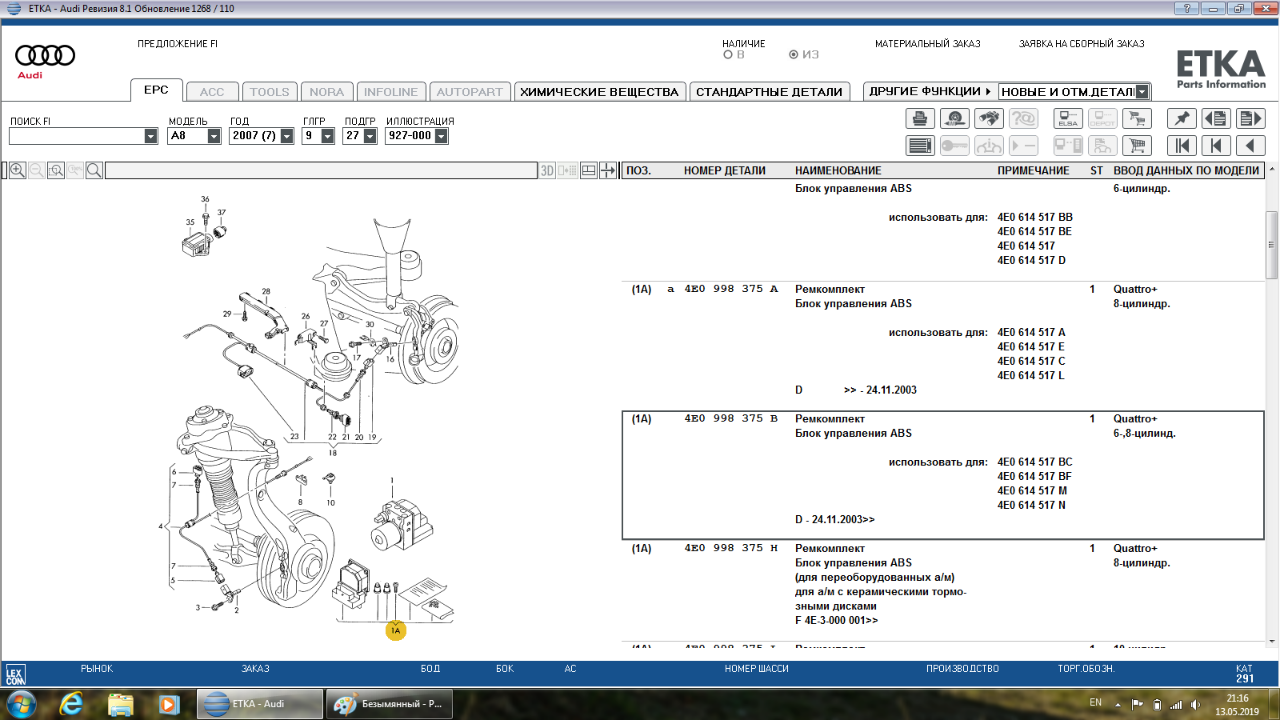Click ПРЕДЛОЖЕНИЕ FI label
1280x720 pixels.
point(177,44)
